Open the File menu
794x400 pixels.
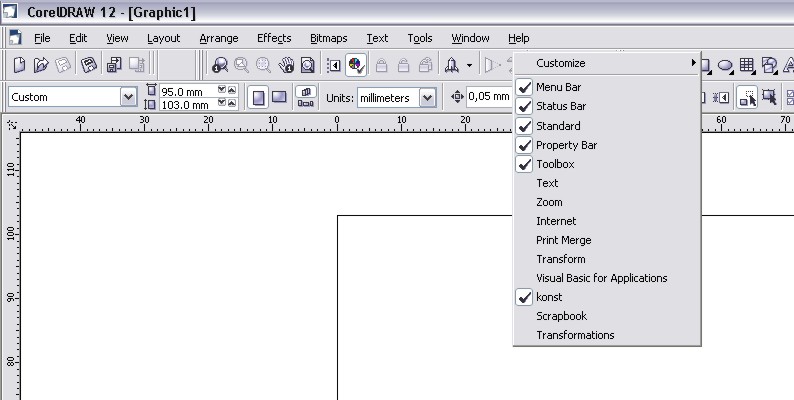[42, 38]
